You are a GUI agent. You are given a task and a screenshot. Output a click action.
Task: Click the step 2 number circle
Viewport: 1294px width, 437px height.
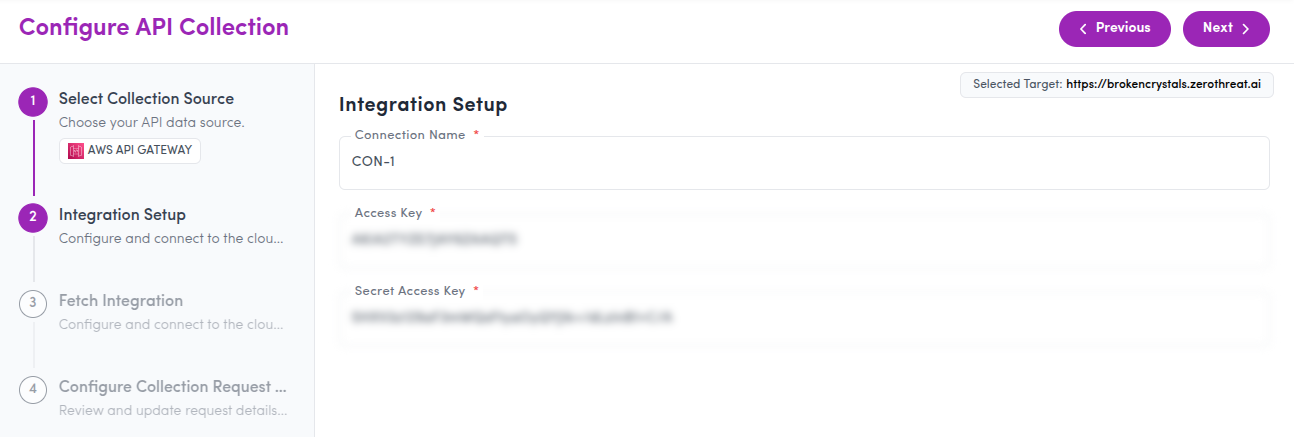[33, 217]
